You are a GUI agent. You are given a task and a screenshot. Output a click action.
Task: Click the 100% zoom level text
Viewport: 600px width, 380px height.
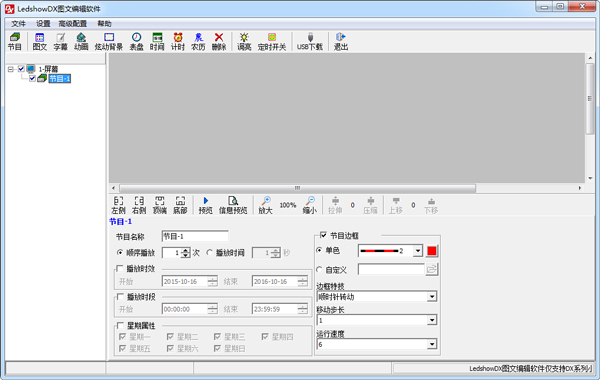(288, 205)
